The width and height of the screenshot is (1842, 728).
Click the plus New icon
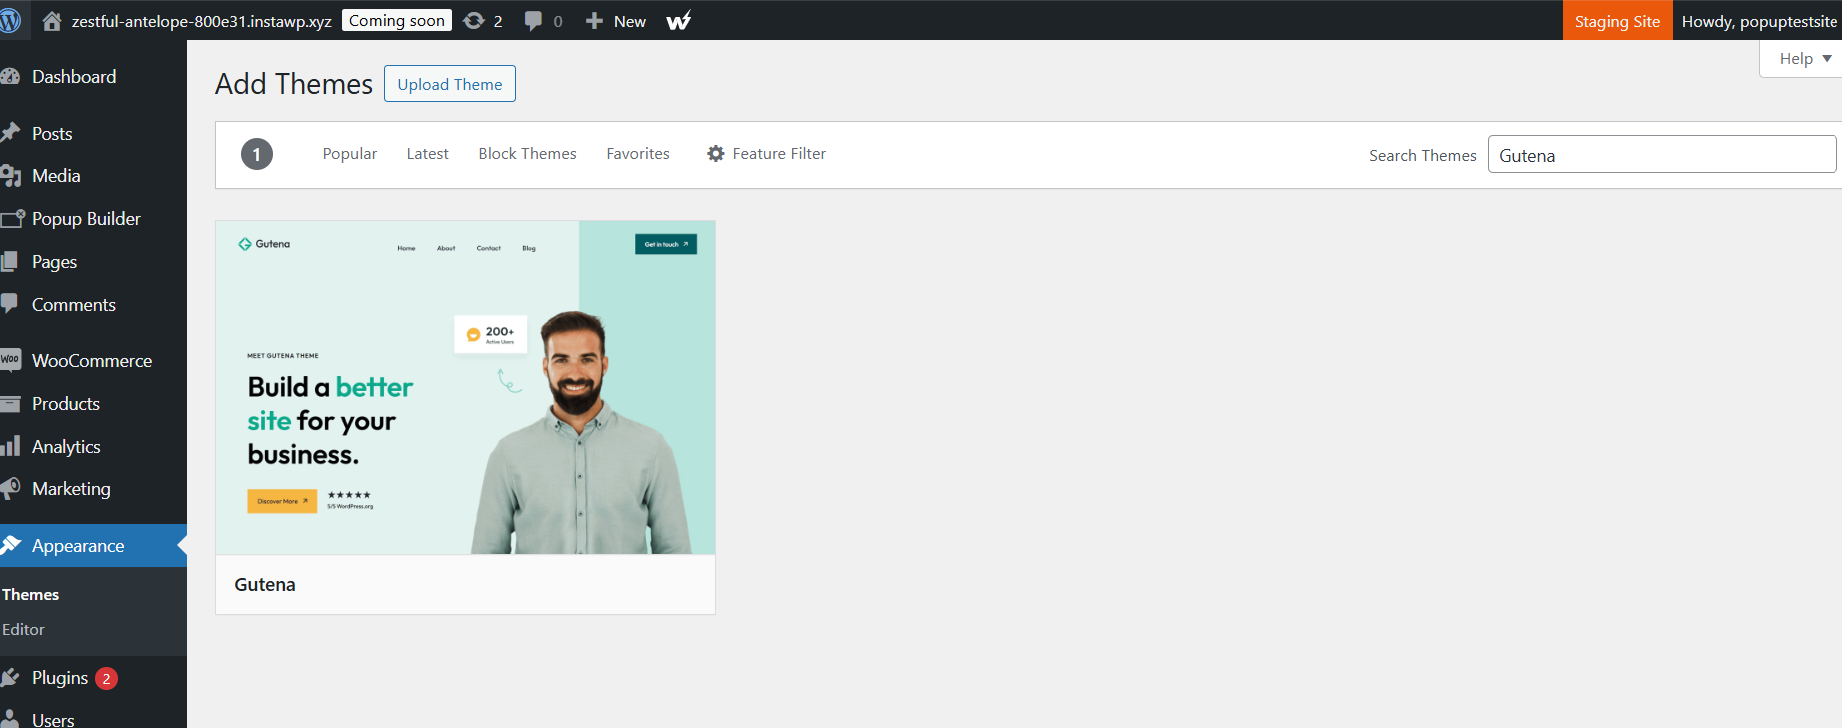point(594,21)
